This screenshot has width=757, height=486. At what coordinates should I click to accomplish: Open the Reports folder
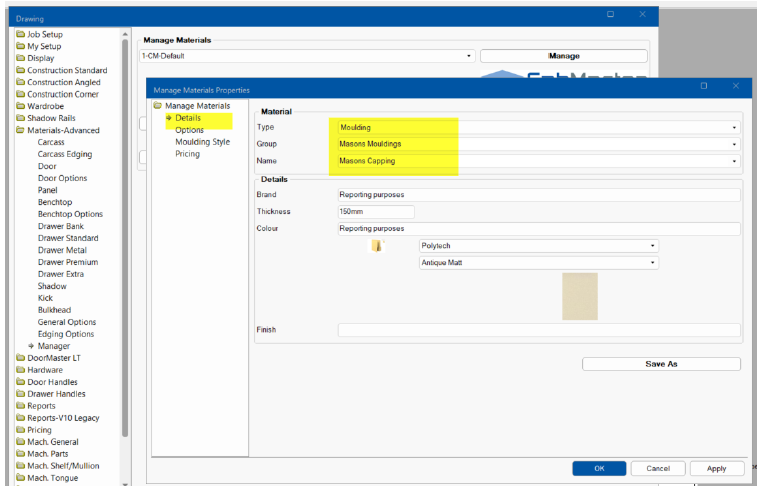pos(36,406)
